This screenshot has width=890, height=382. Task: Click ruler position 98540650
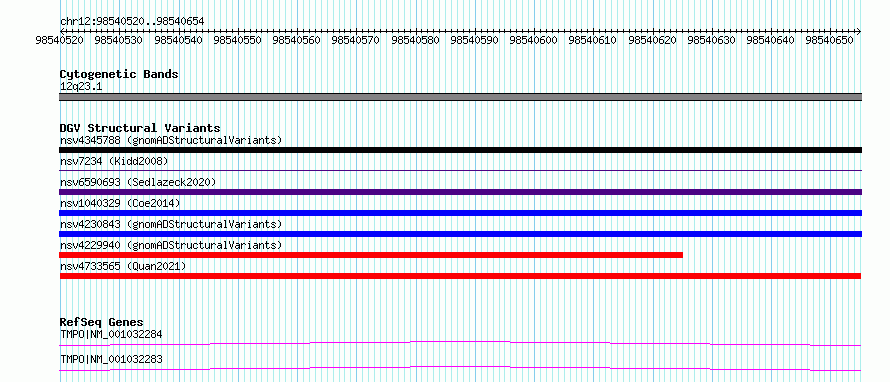pyautogui.click(x=830, y=40)
